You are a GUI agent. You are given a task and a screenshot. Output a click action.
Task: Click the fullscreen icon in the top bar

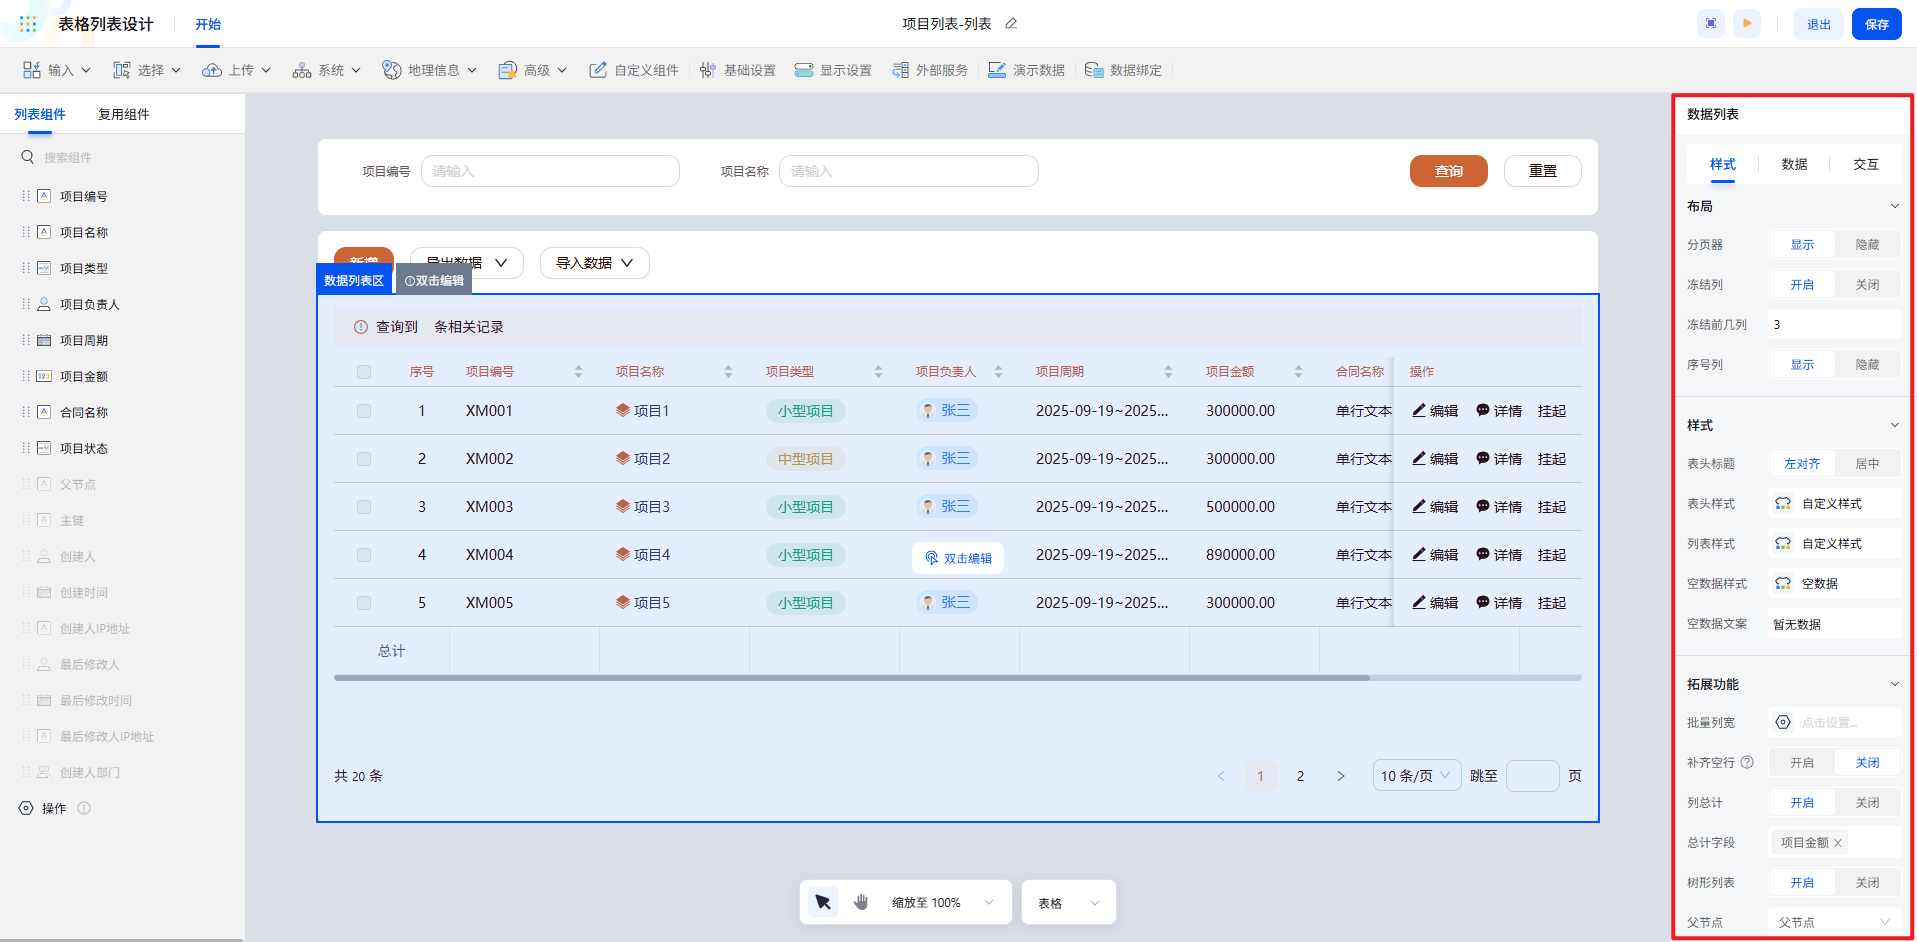1711,24
